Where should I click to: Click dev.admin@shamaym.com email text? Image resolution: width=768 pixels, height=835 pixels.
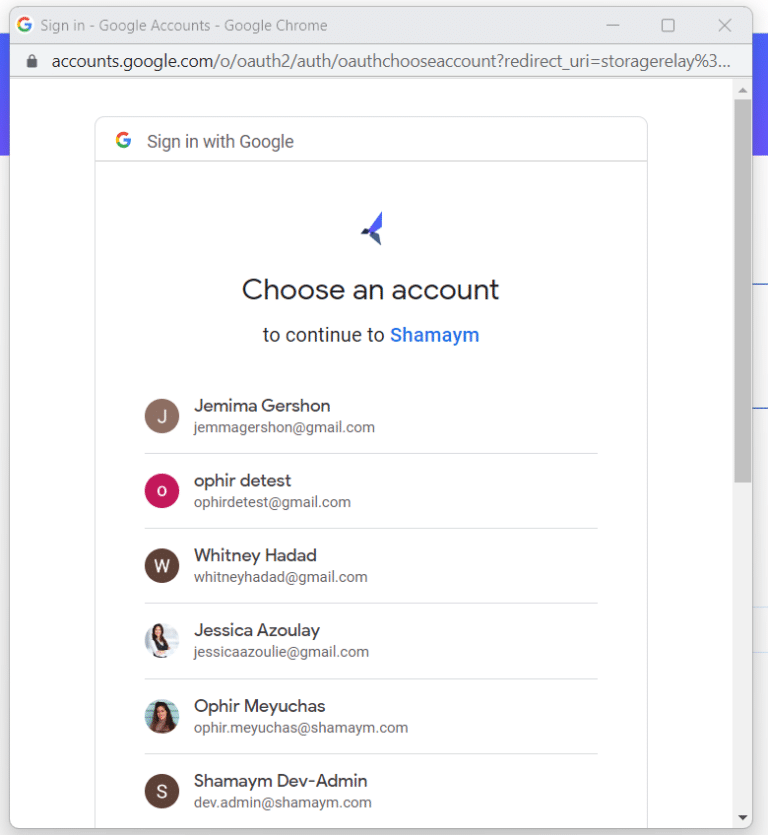point(283,803)
